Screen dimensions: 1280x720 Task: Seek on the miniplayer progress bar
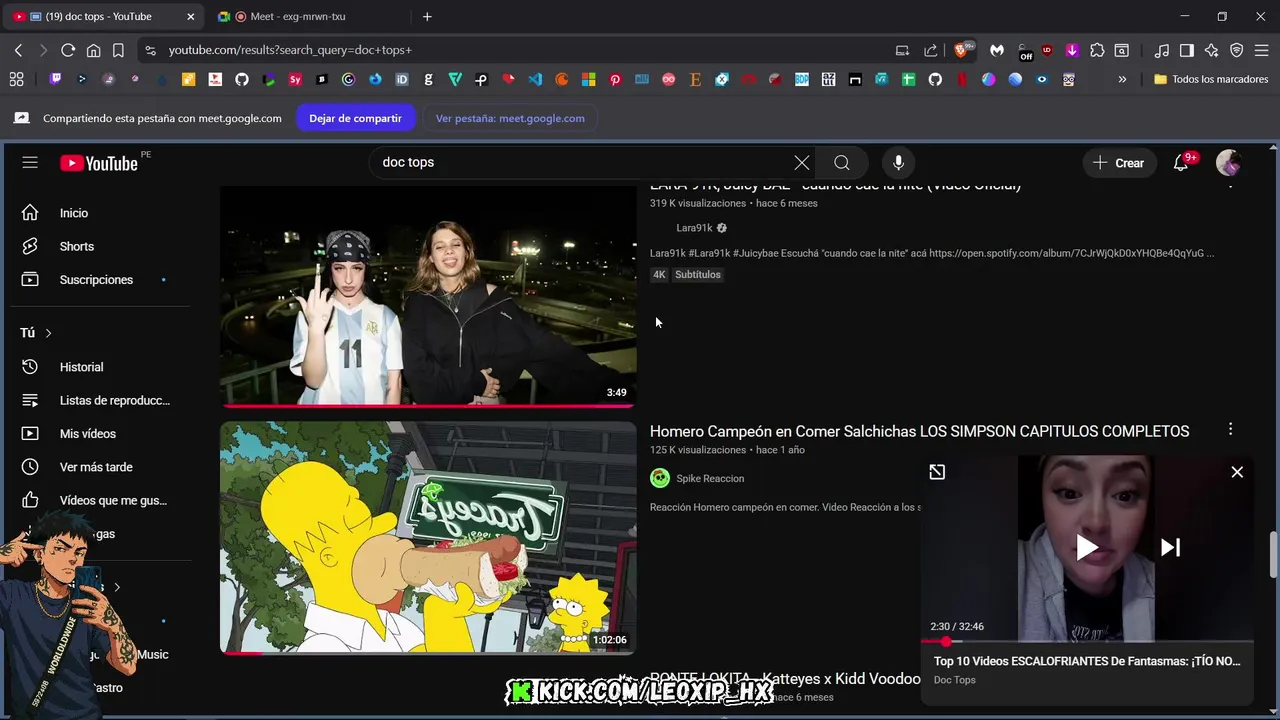click(x=1087, y=641)
